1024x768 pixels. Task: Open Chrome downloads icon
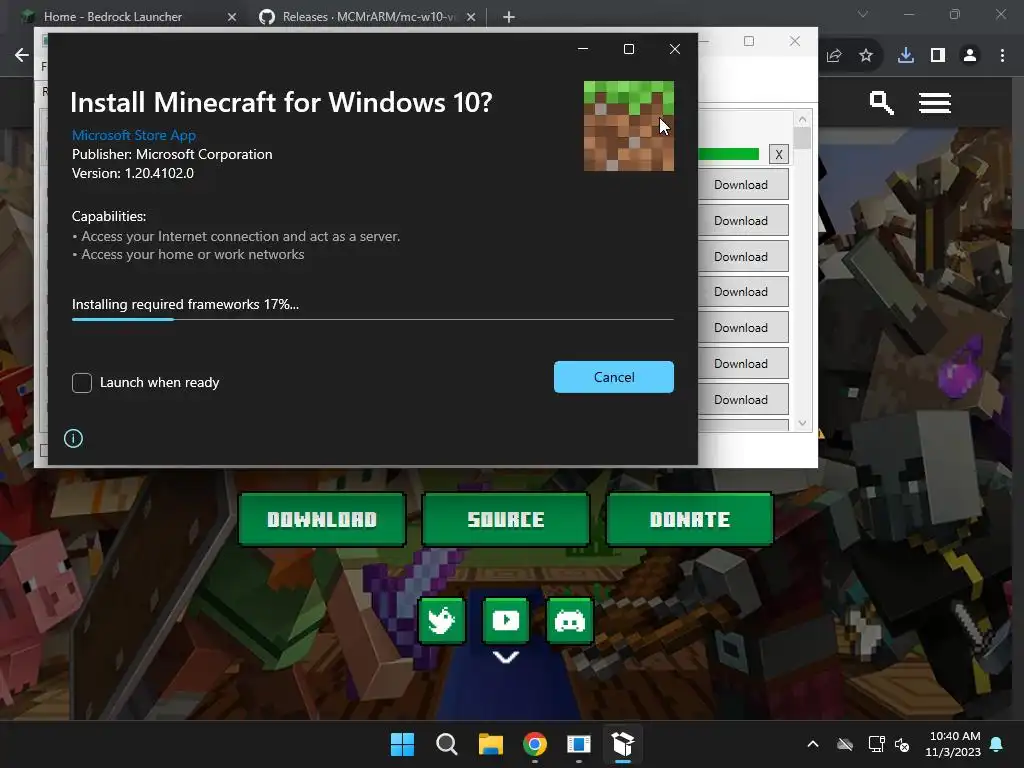tap(906, 56)
